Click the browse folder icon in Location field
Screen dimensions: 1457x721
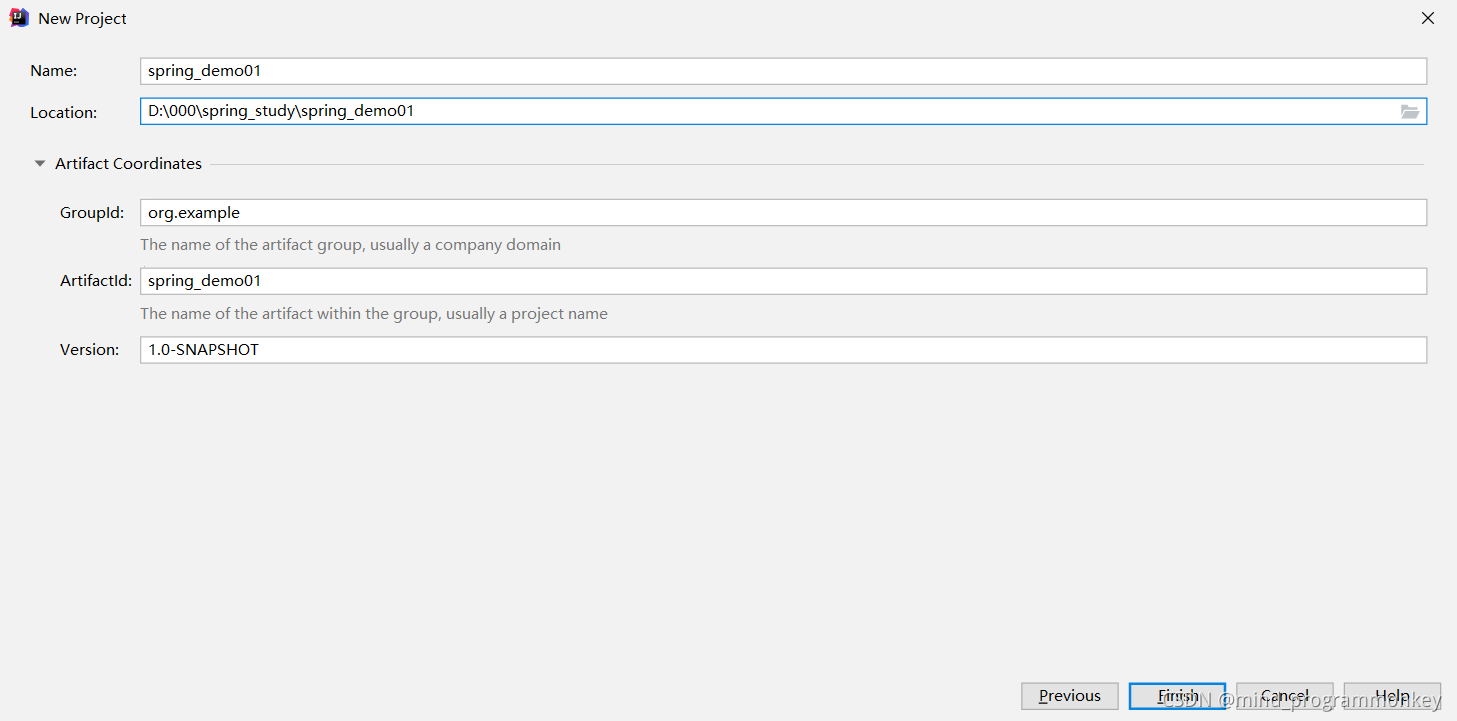1410,112
